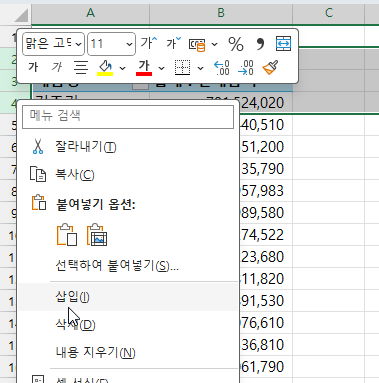Apply accounting number format icon
Screen dimensions: 379x383
tap(197, 45)
